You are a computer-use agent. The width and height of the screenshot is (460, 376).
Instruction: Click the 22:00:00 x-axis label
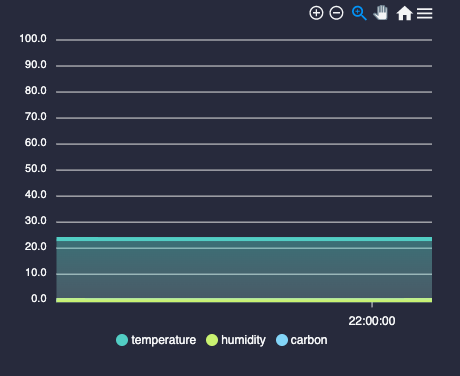[x=372, y=321]
